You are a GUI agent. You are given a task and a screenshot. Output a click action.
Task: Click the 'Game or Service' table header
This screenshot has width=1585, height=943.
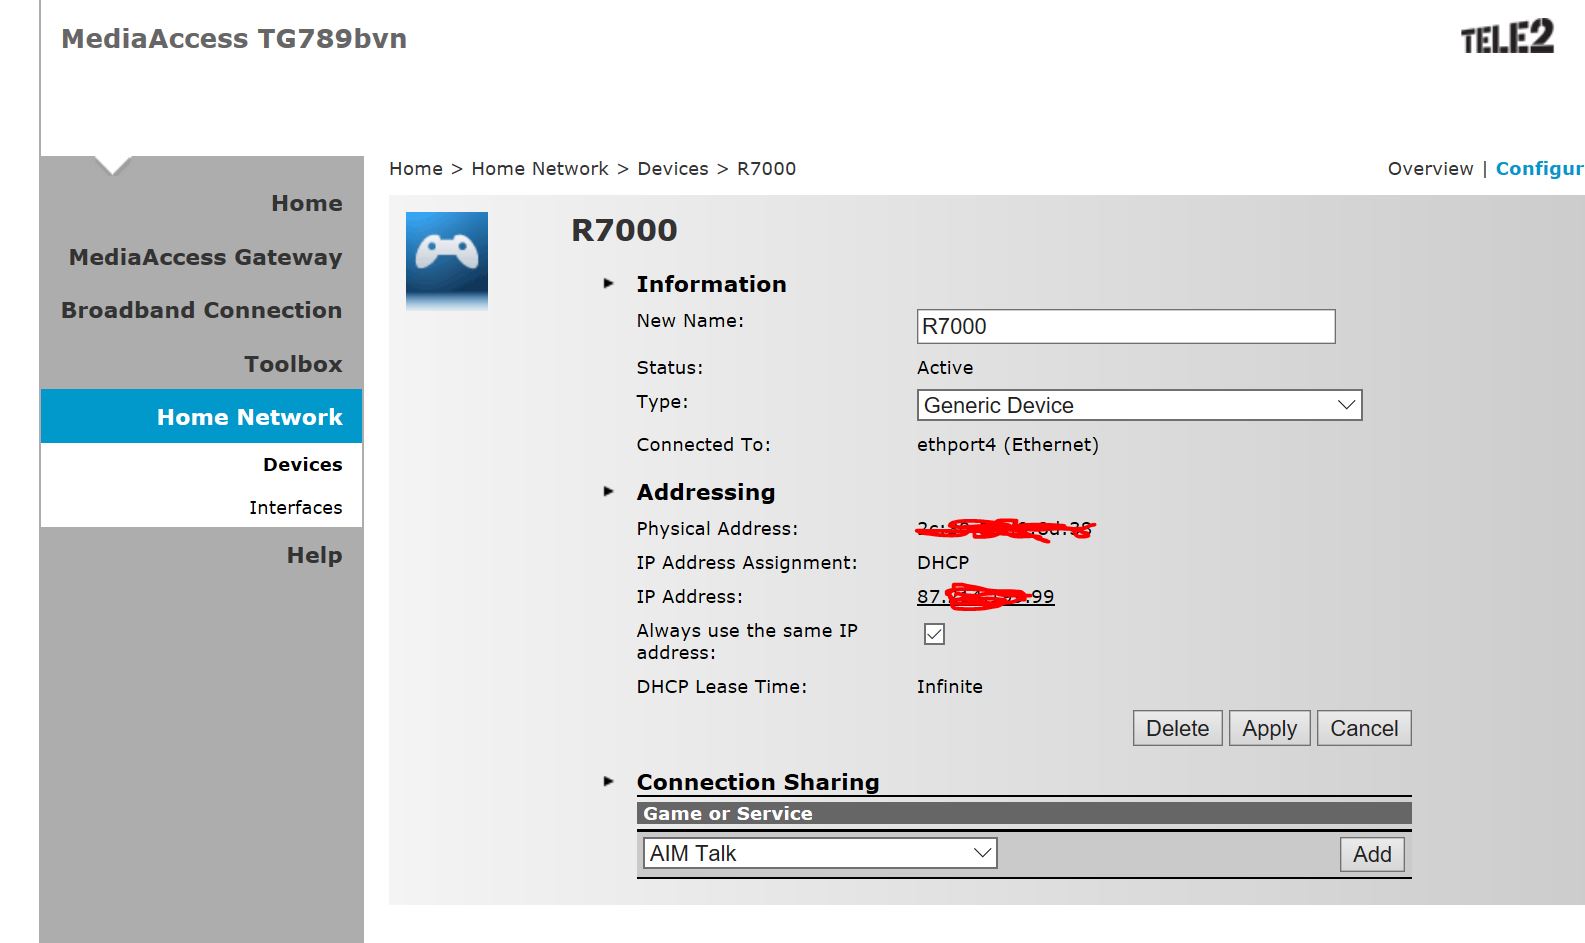tap(1024, 813)
